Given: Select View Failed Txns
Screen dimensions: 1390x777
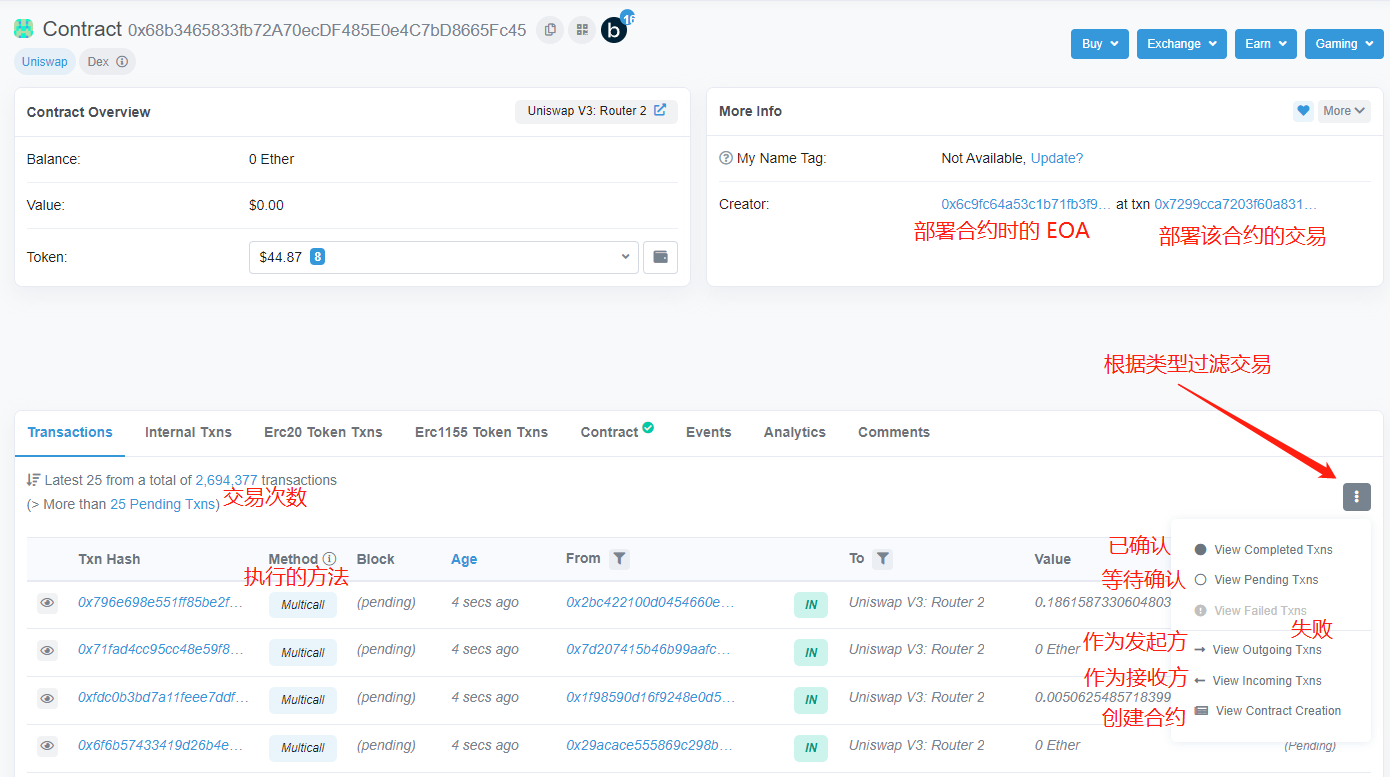Looking at the screenshot, I should coord(1251,611).
